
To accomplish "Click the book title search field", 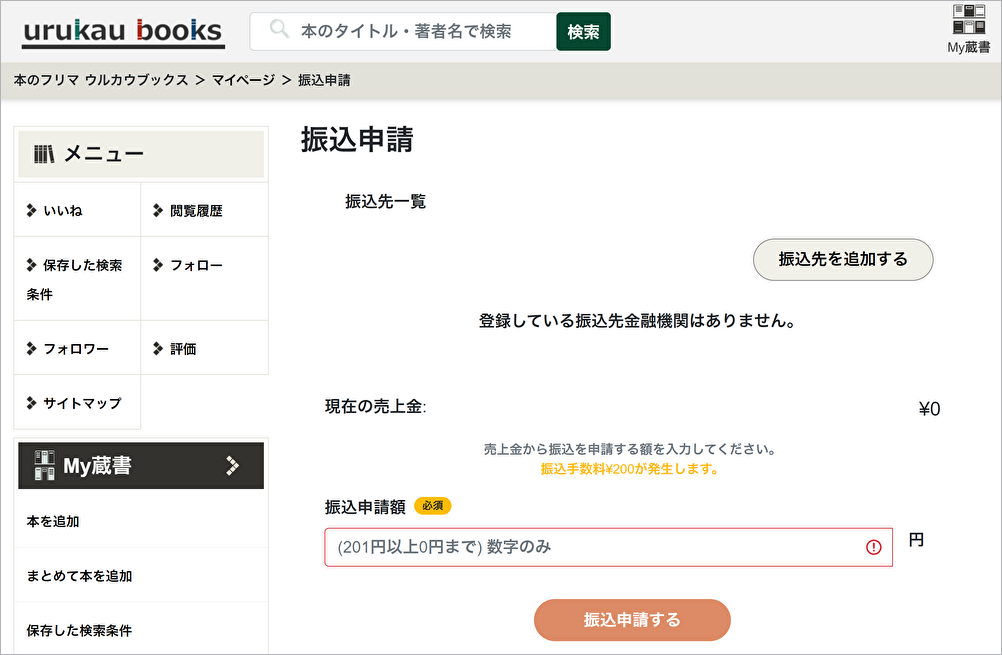I will tap(420, 31).
